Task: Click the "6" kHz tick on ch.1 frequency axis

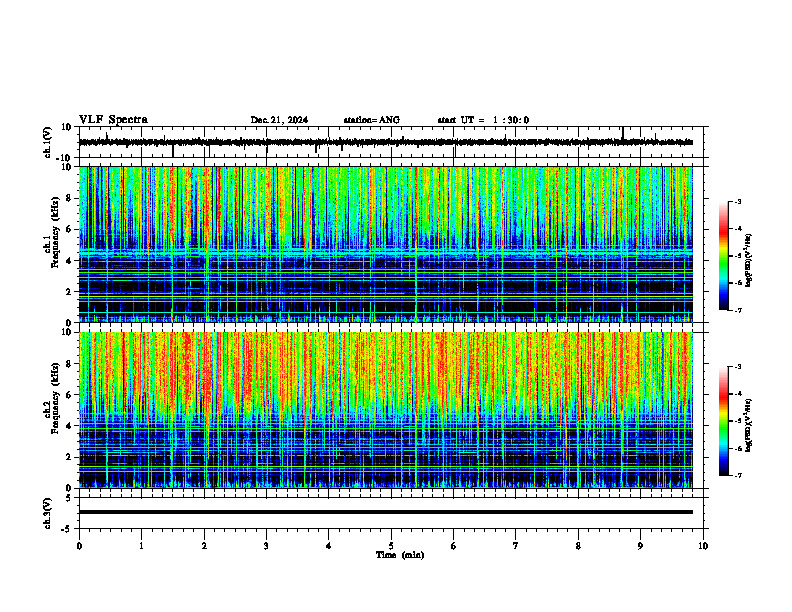Action: click(x=69, y=229)
